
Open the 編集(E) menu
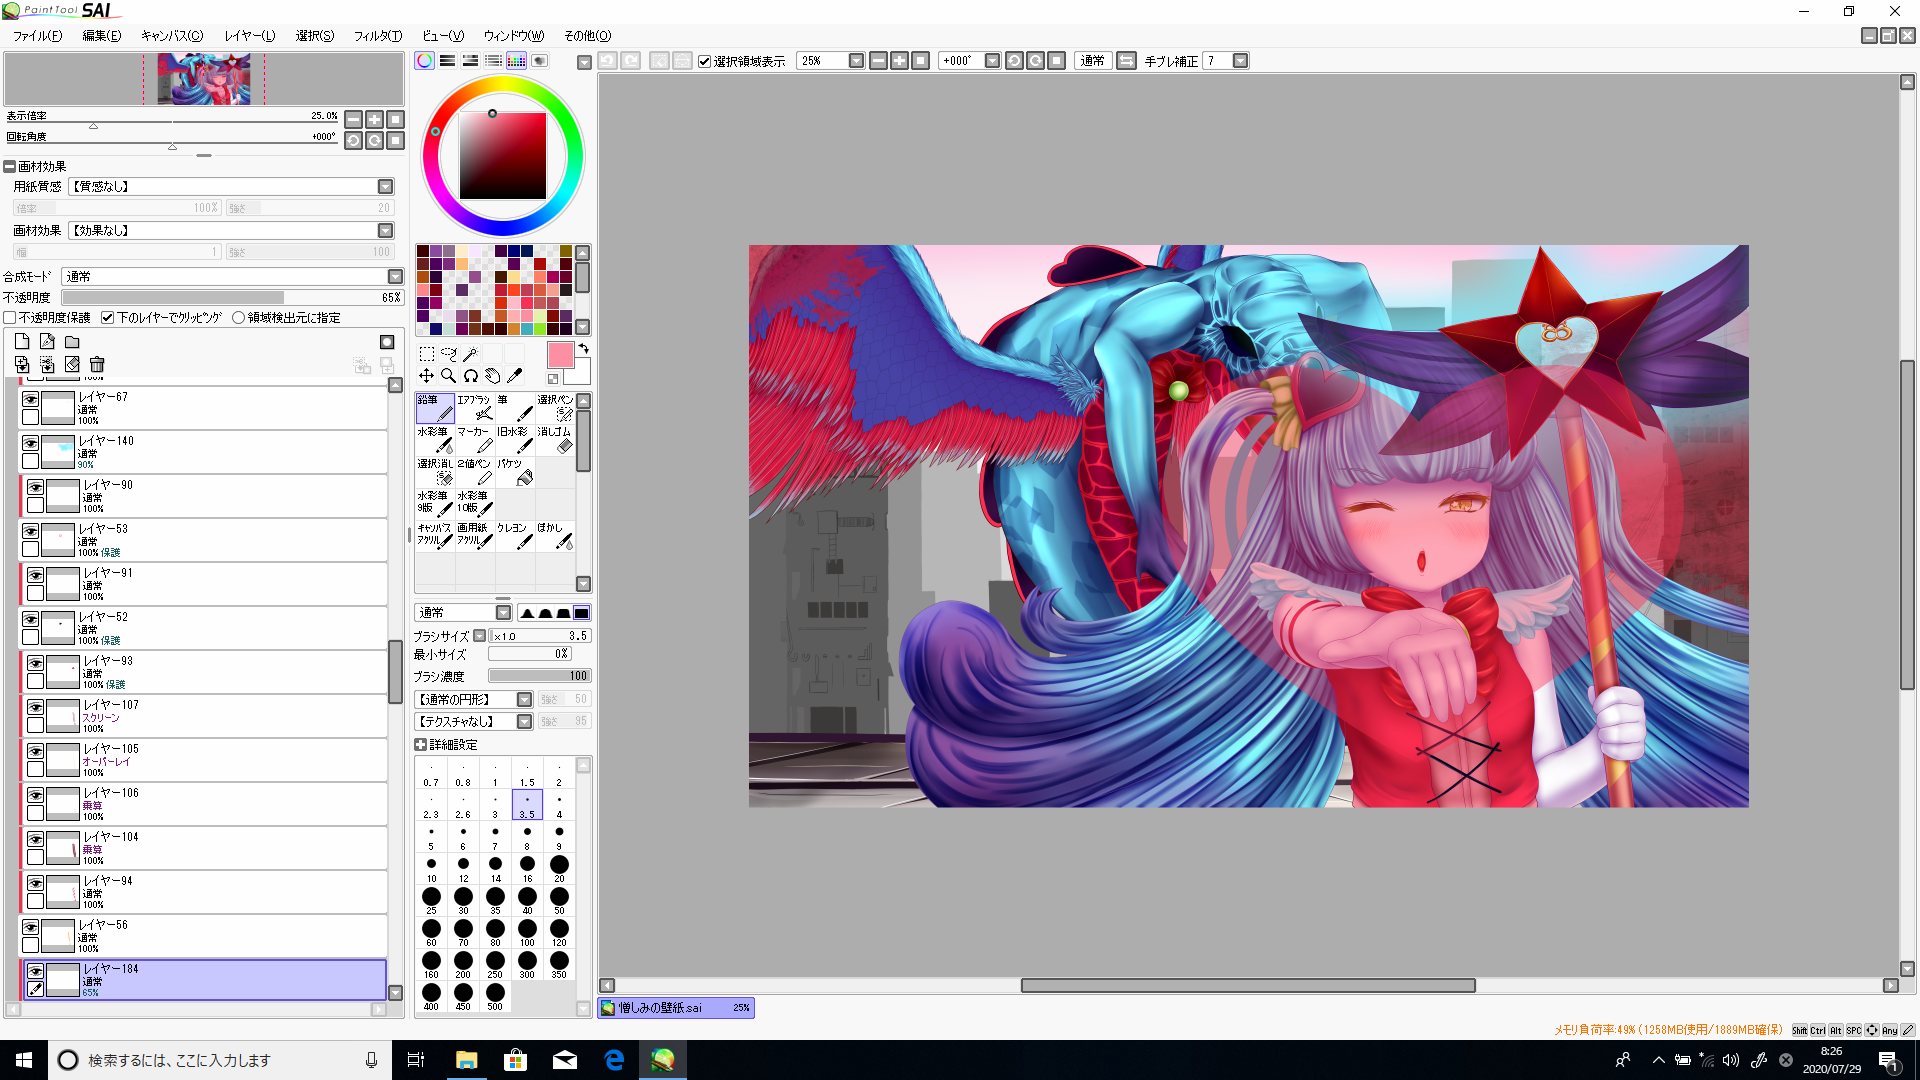click(x=101, y=36)
